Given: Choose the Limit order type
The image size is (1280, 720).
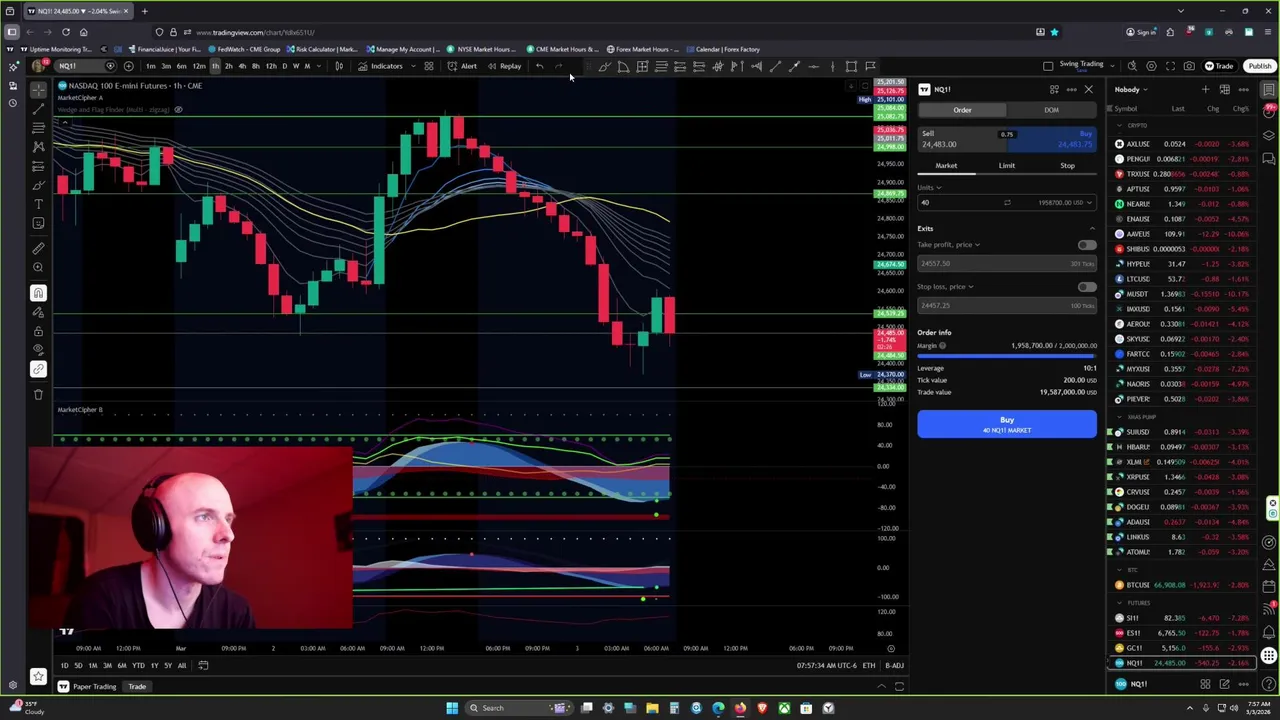Looking at the screenshot, I should [1007, 166].
